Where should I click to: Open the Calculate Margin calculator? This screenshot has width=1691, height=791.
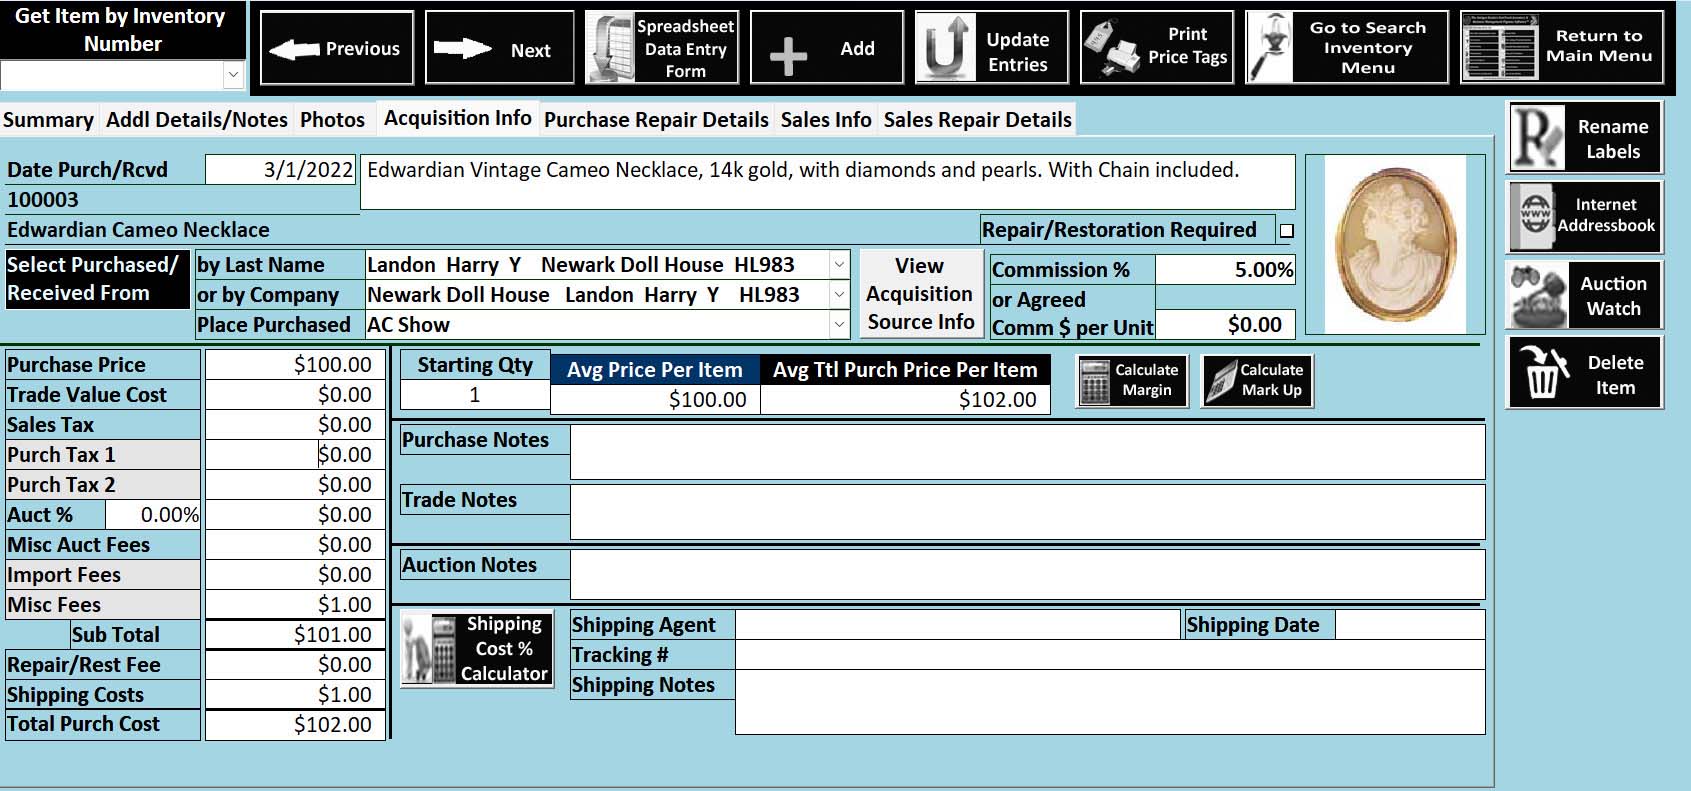(1131, 381)
